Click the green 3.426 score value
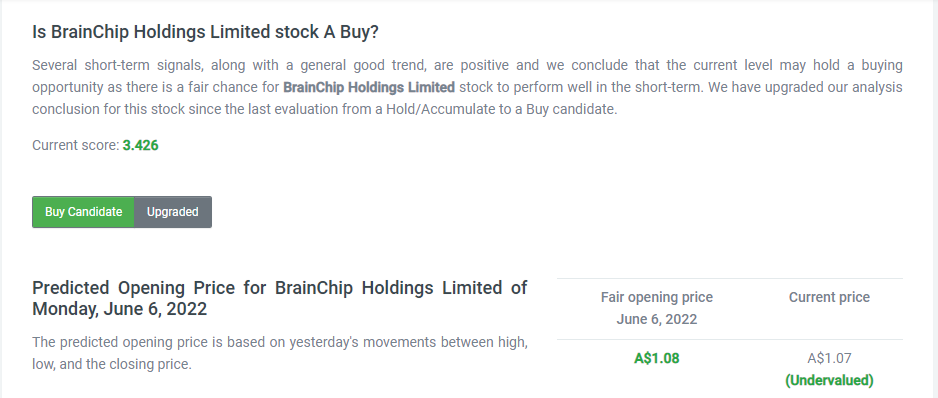This screenshot has width=938, height=398. coord(141,145)
